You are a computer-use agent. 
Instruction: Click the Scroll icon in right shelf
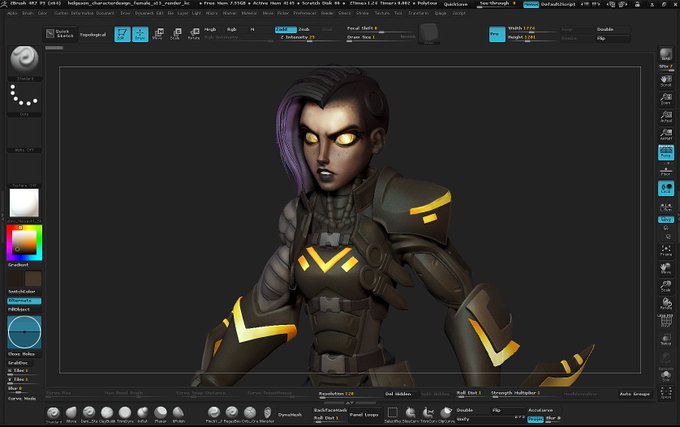point(666,81)
